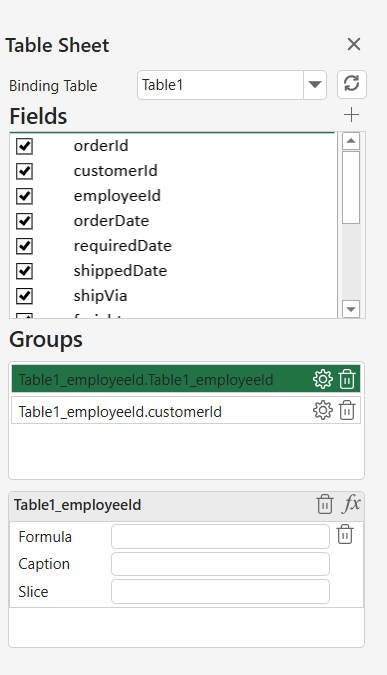Select the Table1_employeeId.customerId group row
The height and width of the screenshot is (675, 387).
186,410
